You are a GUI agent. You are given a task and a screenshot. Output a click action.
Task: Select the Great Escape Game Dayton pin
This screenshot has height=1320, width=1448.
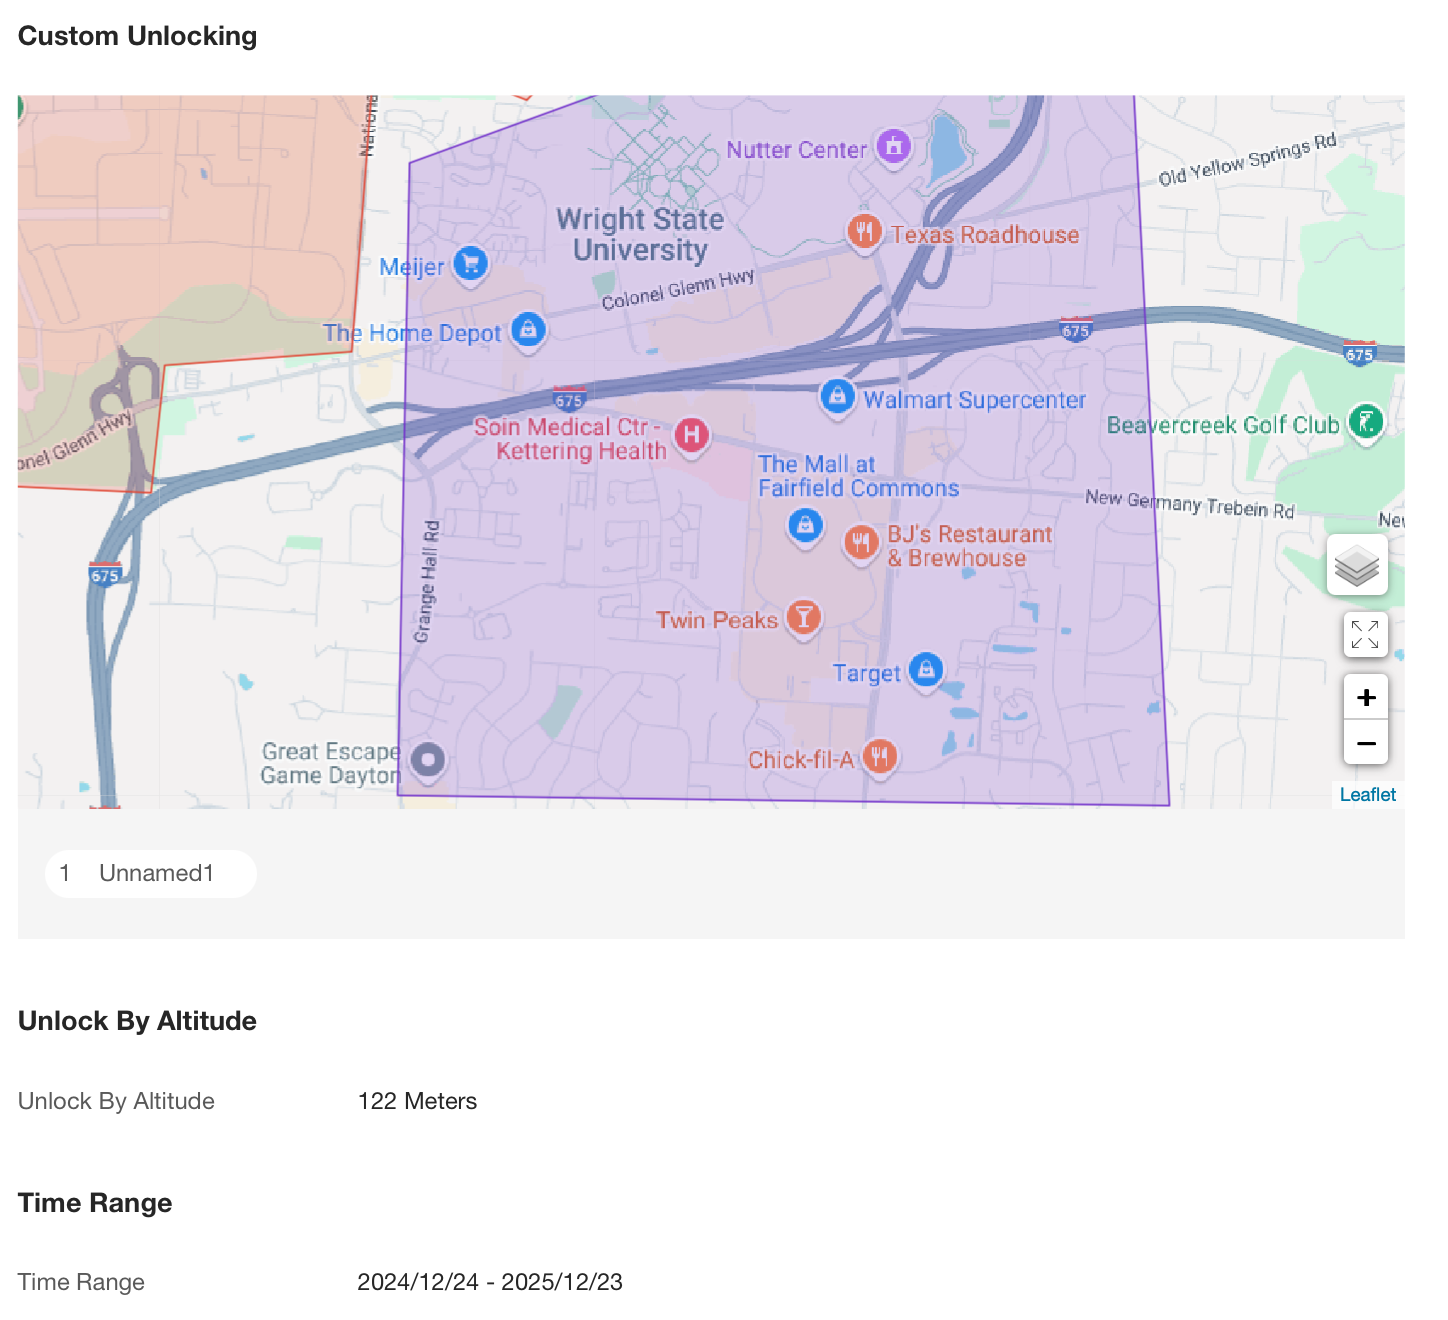428,761
